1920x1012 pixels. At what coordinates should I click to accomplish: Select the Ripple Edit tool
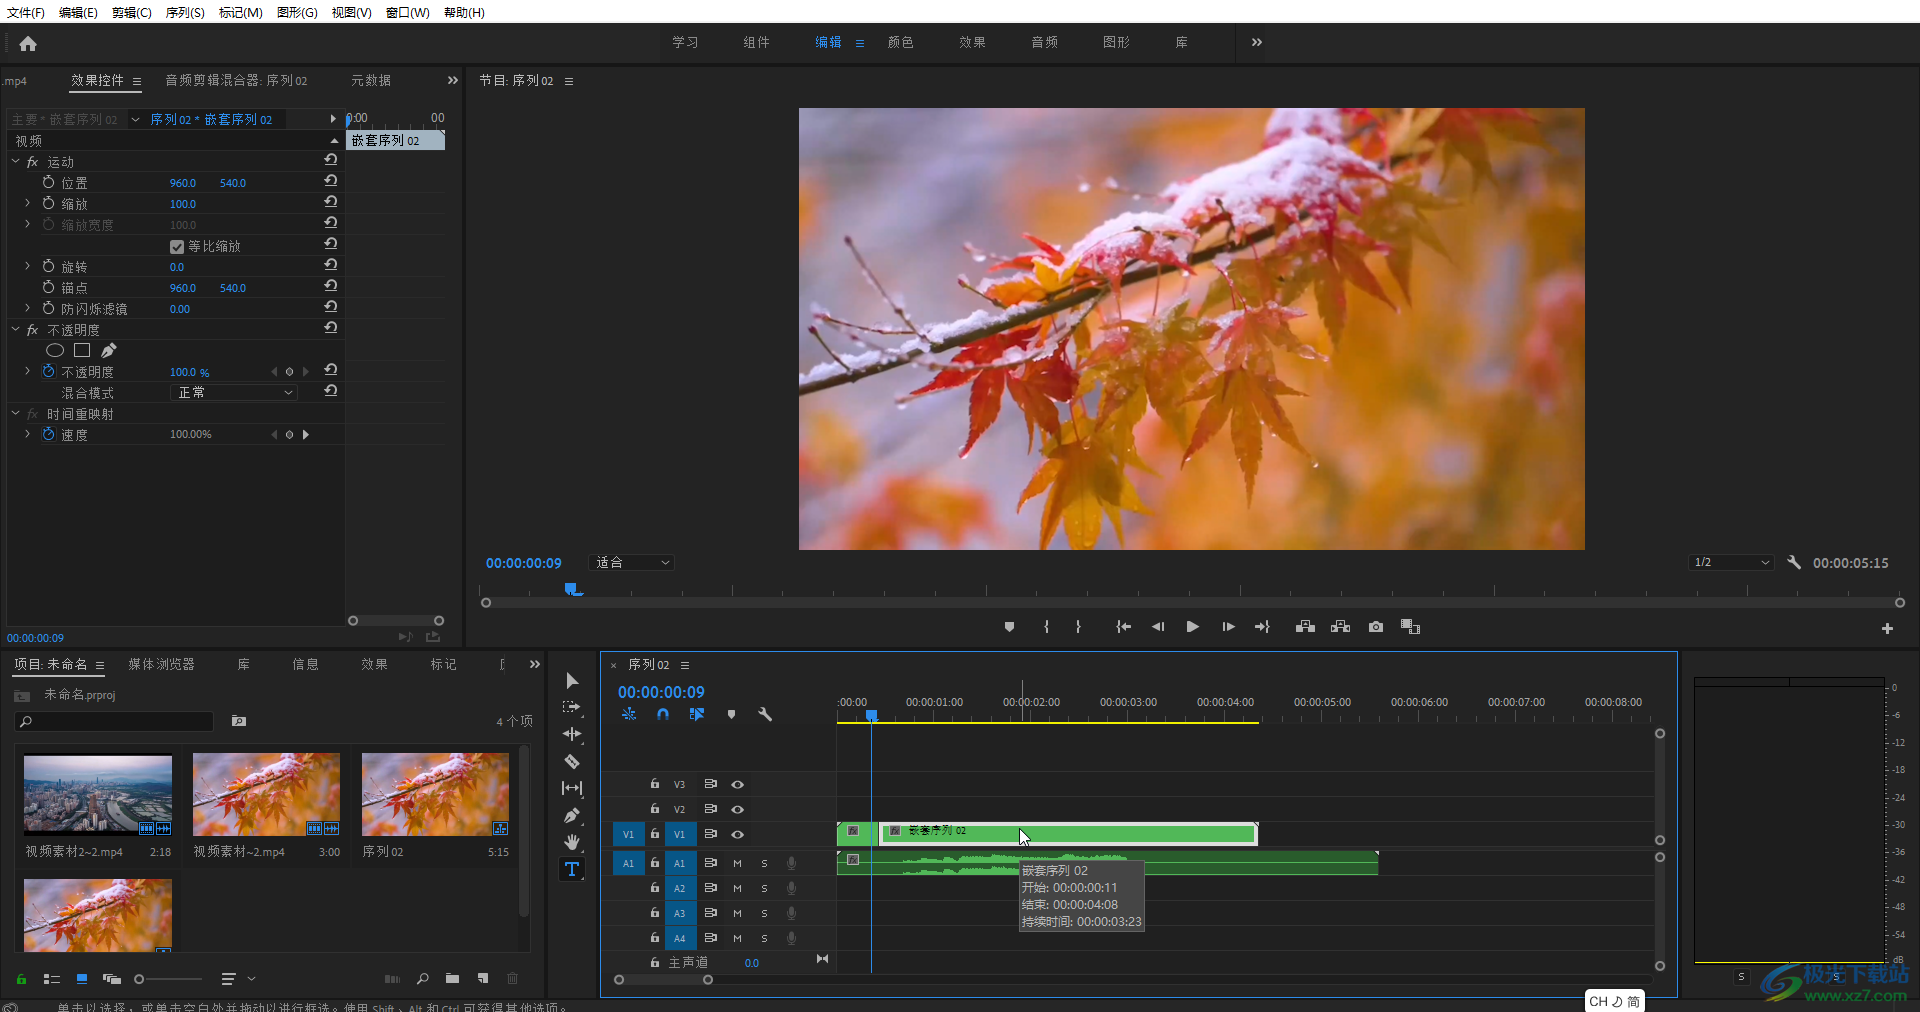[x=572, y=734]
